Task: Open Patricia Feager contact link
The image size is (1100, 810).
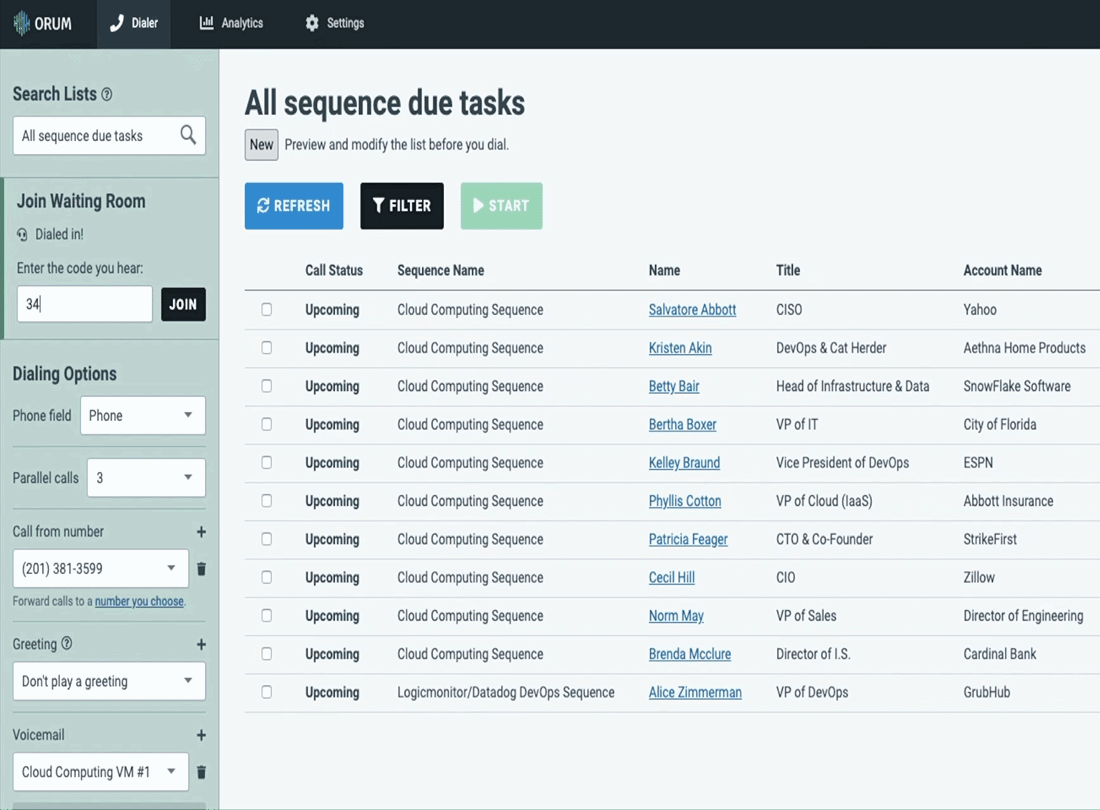Action: point(688,539)
